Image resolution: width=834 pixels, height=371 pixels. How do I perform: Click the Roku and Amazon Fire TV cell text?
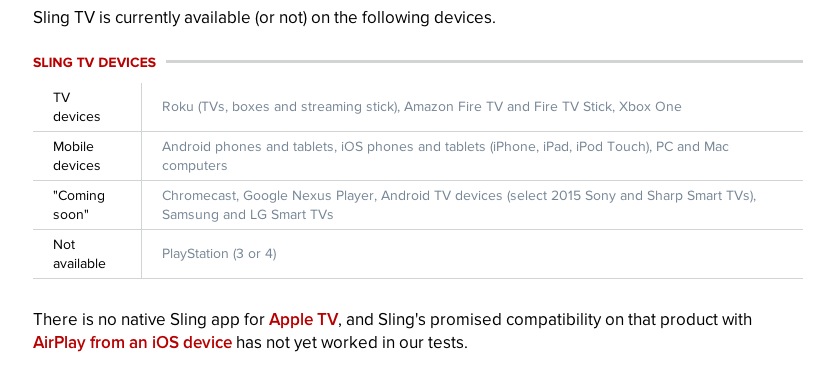[x=421, y=107]
